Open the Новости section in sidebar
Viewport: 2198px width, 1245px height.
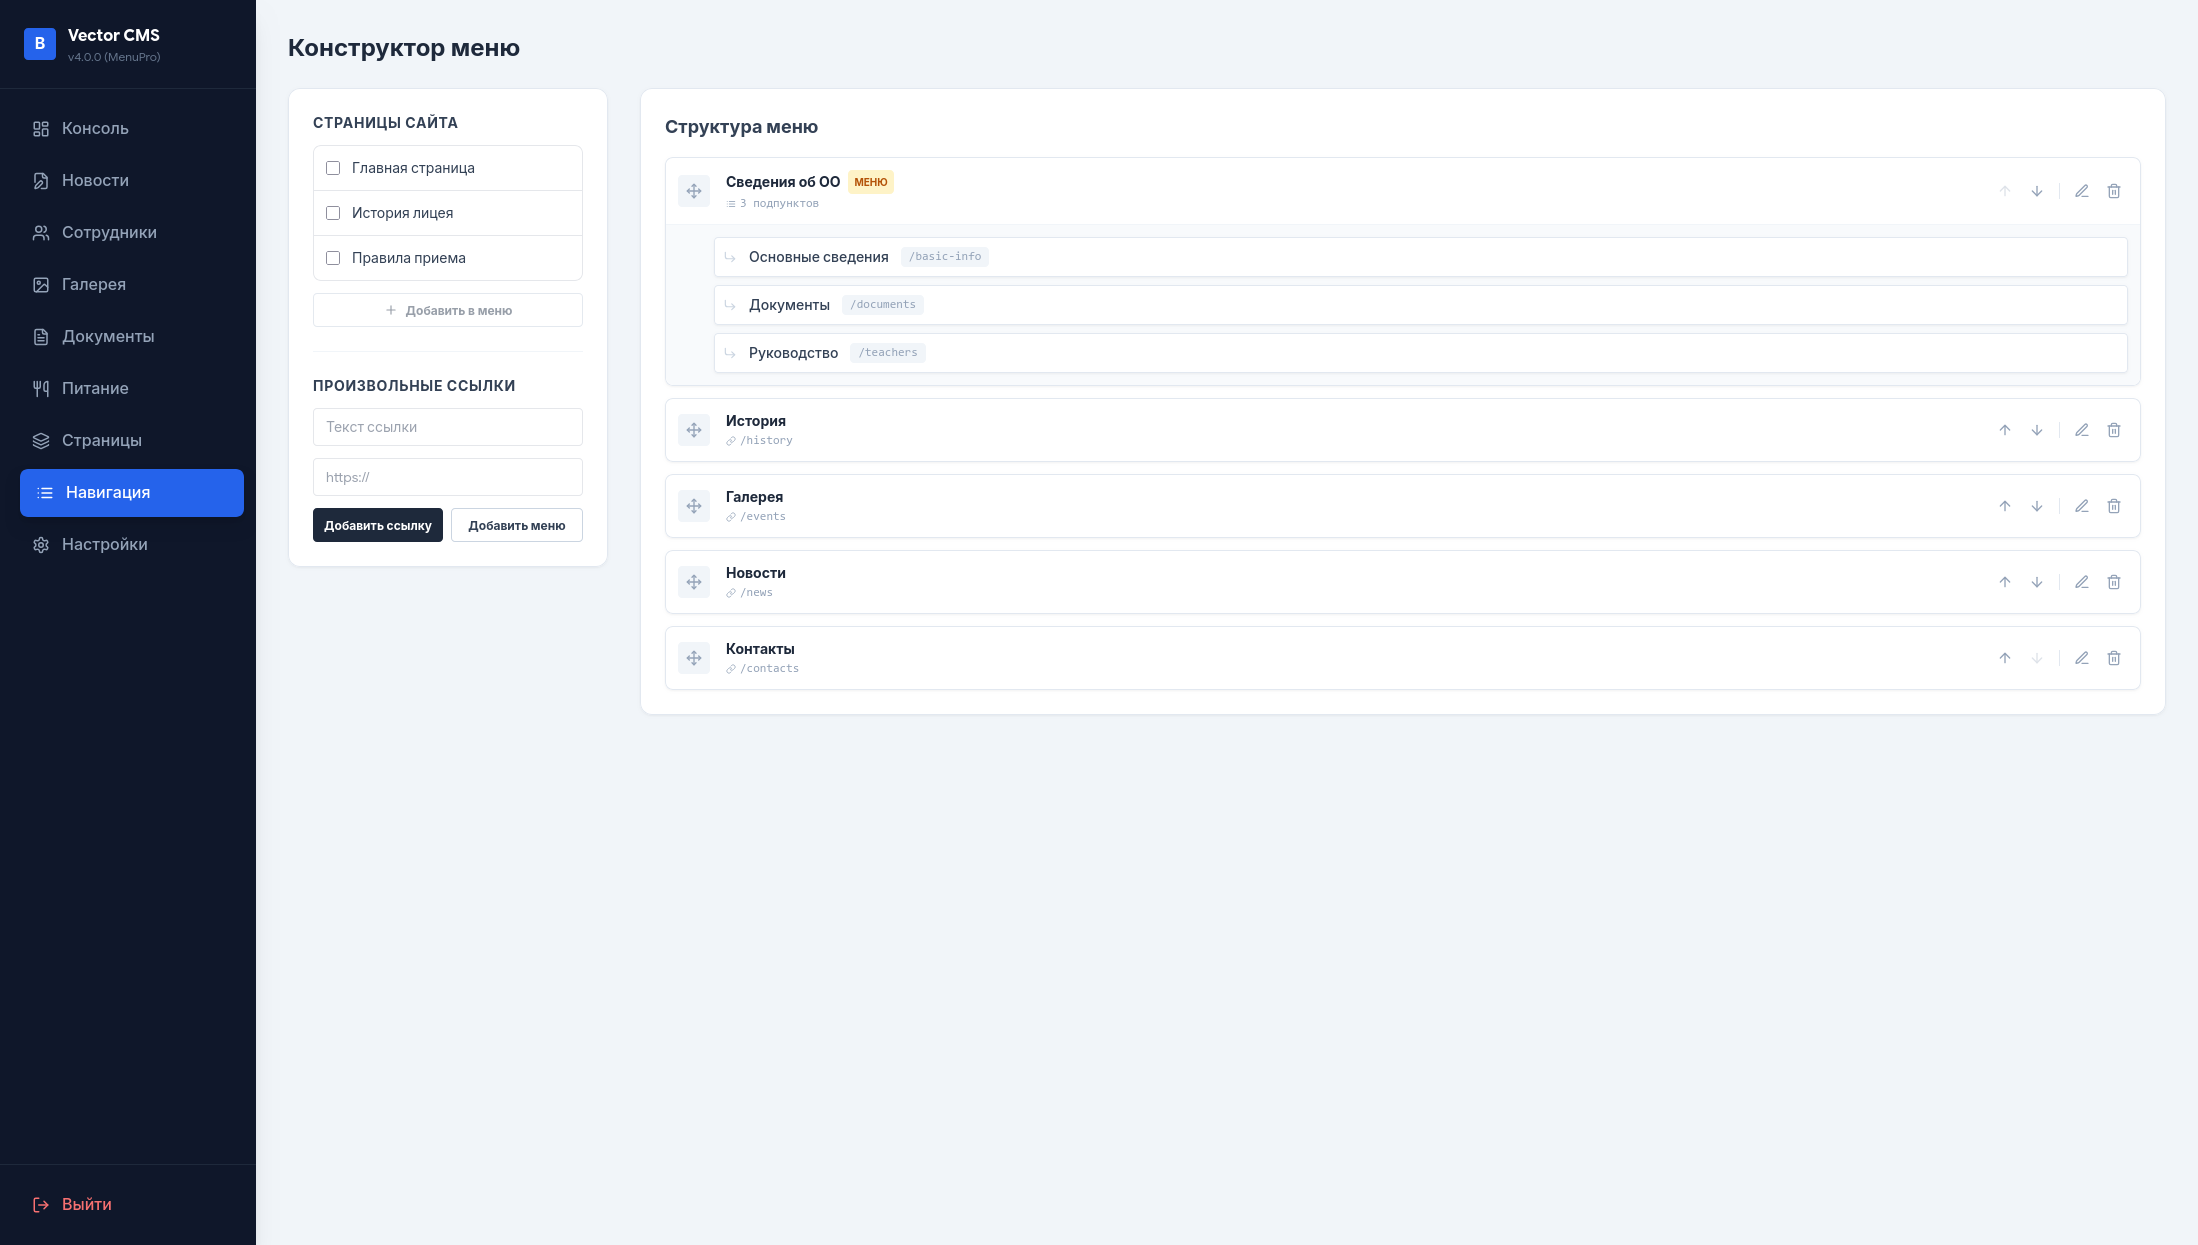(95, 180)
